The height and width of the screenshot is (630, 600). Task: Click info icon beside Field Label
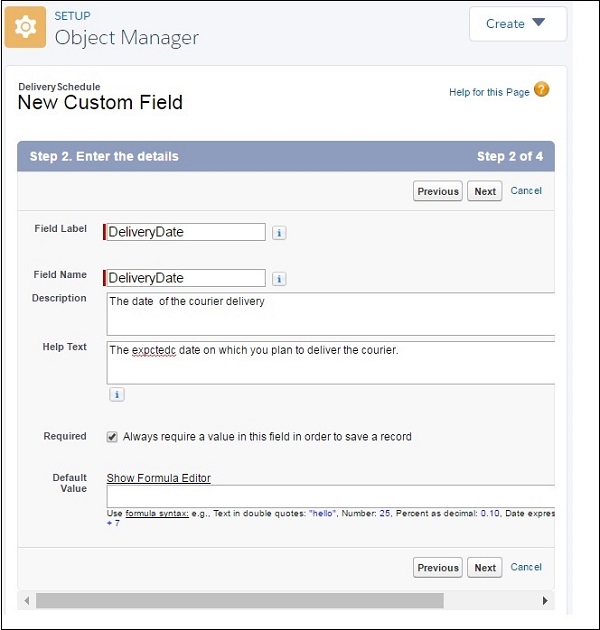tap(280, 232)
